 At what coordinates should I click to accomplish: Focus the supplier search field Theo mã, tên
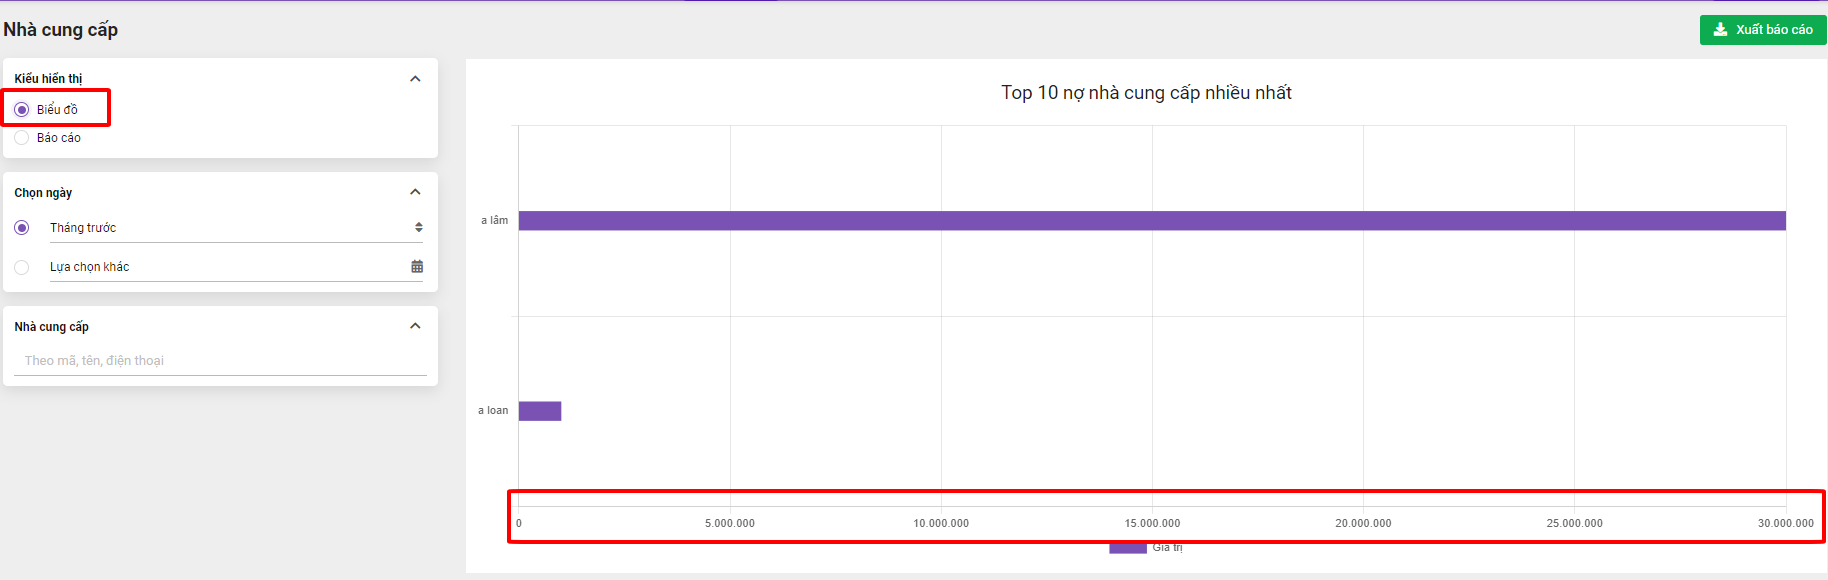(x=220, y=361)
